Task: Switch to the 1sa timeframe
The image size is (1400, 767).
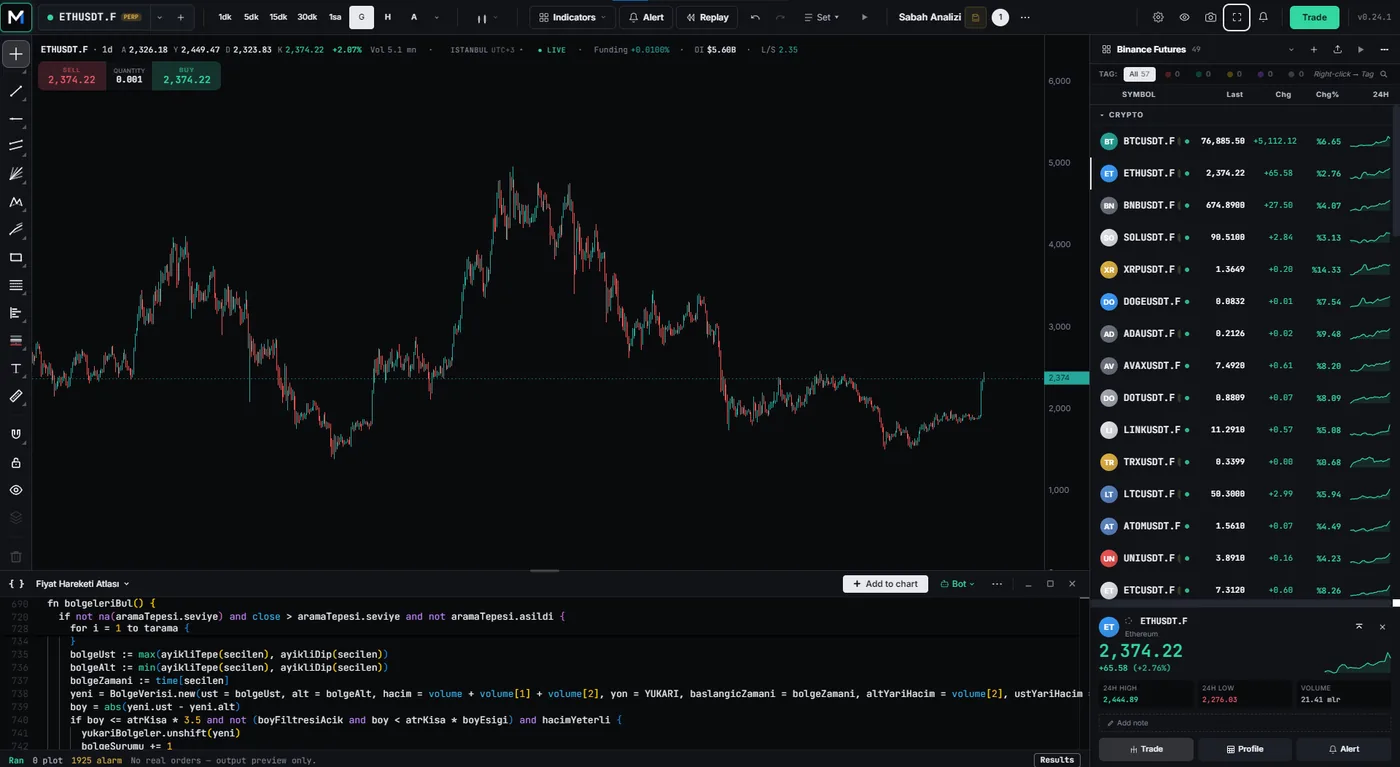Action: coord(335,17)
